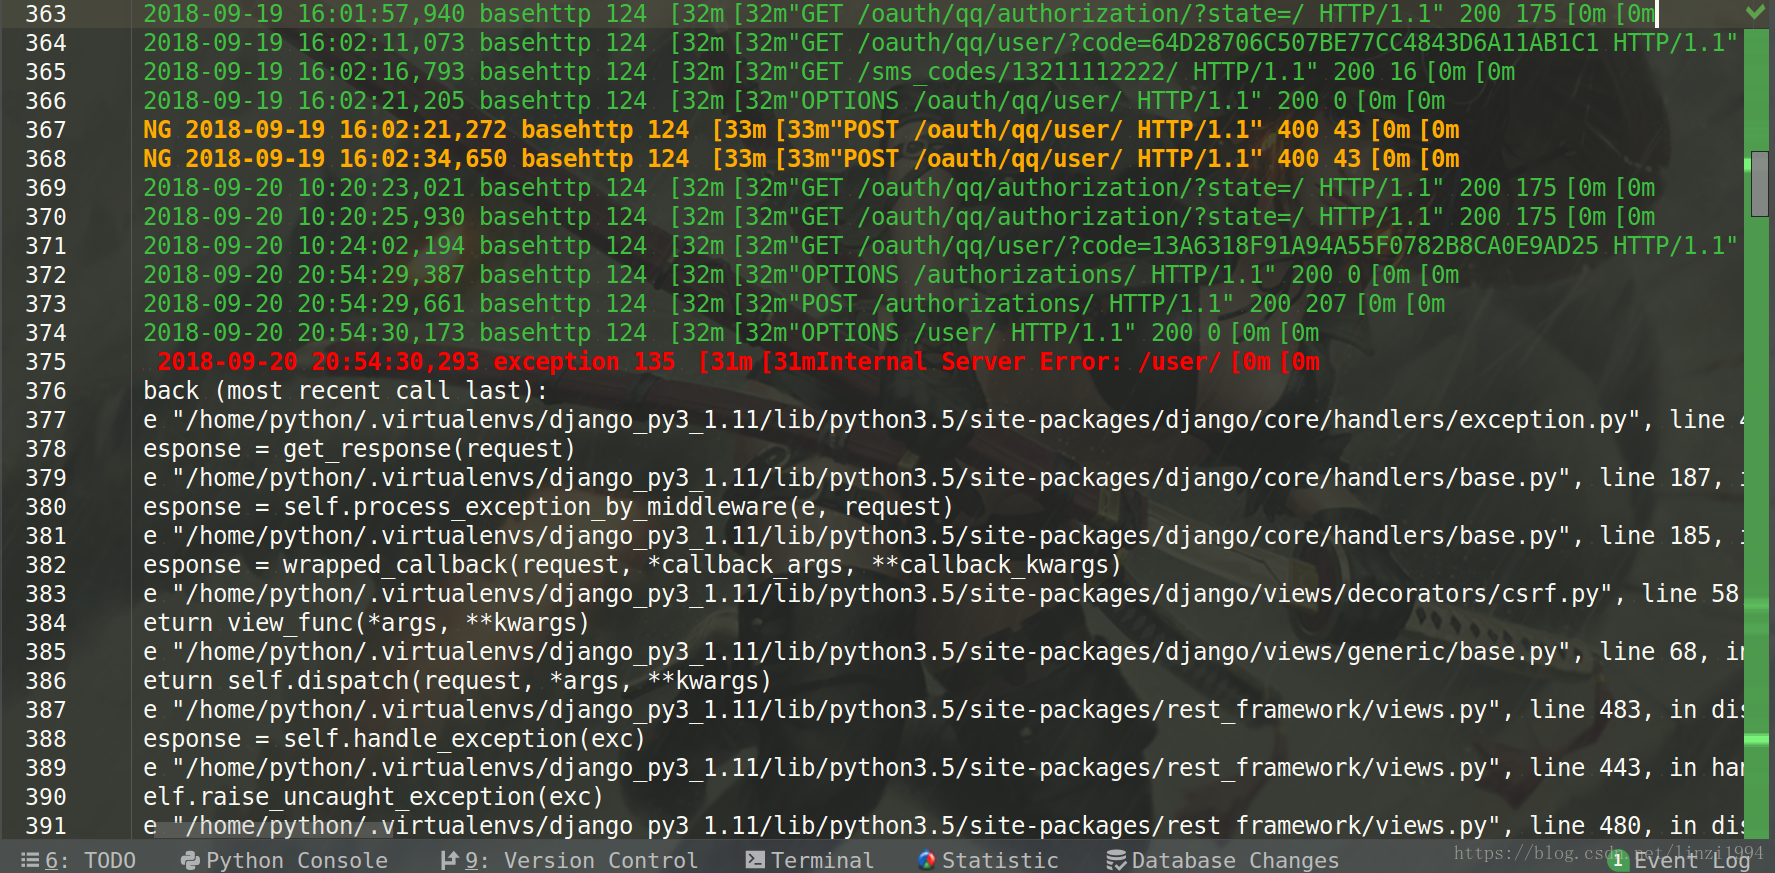Screen dimensions: 1775x873
Task: Click gutter line number 367
Action: pos(46,130)
